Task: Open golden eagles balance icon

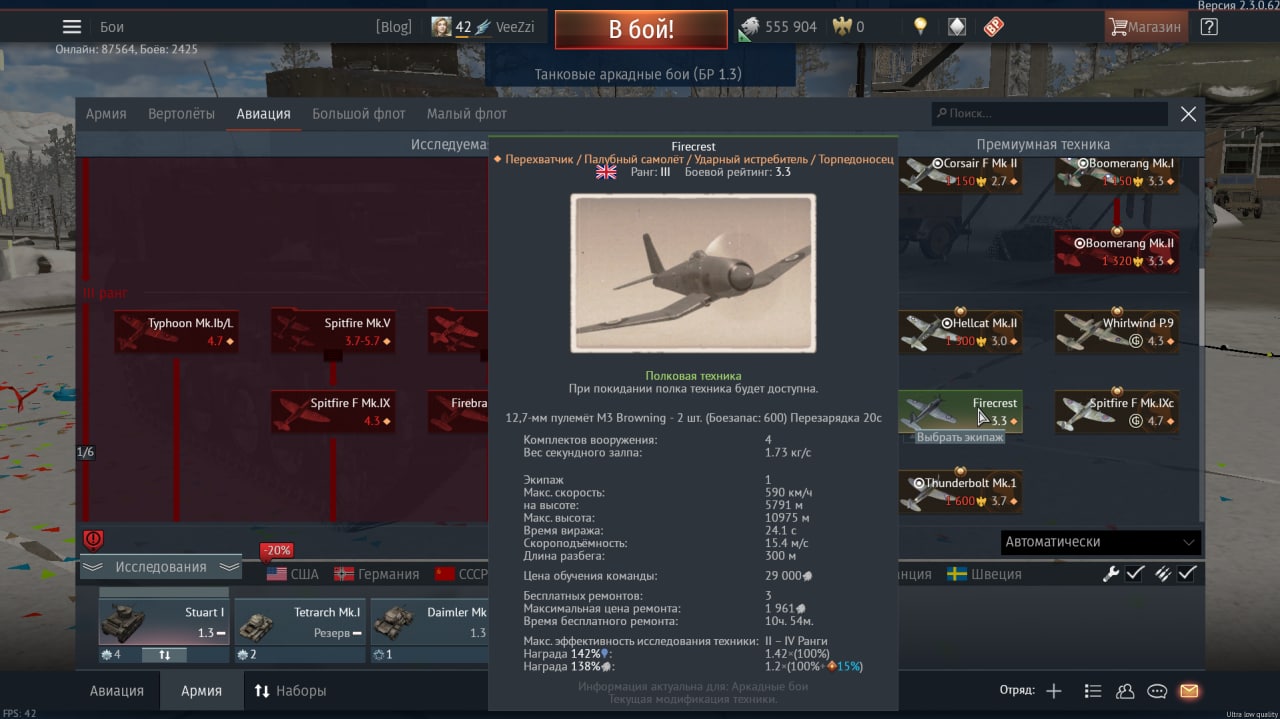Action: pyautogui.click(x=842, y=27)
